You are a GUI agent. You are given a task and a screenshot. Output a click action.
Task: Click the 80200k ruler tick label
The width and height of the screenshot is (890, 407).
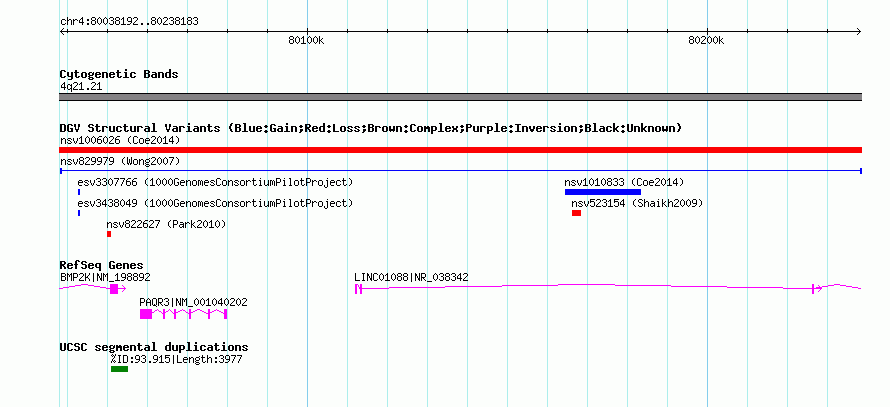(706, 40)
